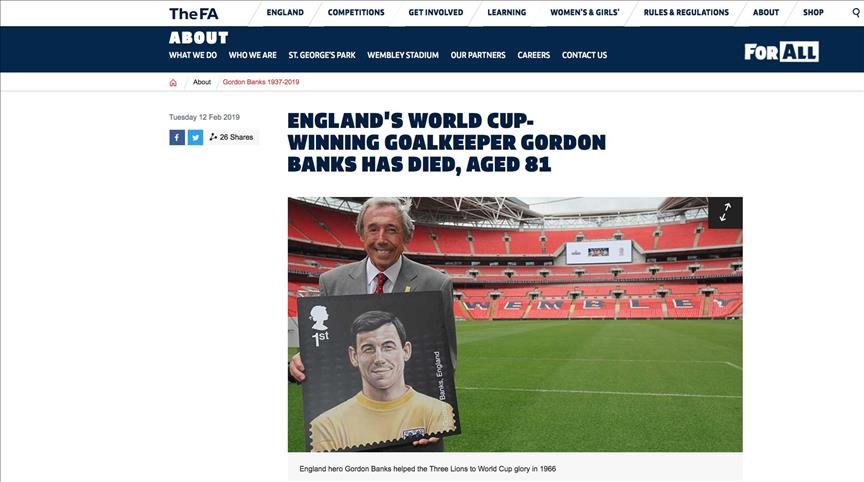
Task: Select the What We Do tab
Action: [193, 55]
